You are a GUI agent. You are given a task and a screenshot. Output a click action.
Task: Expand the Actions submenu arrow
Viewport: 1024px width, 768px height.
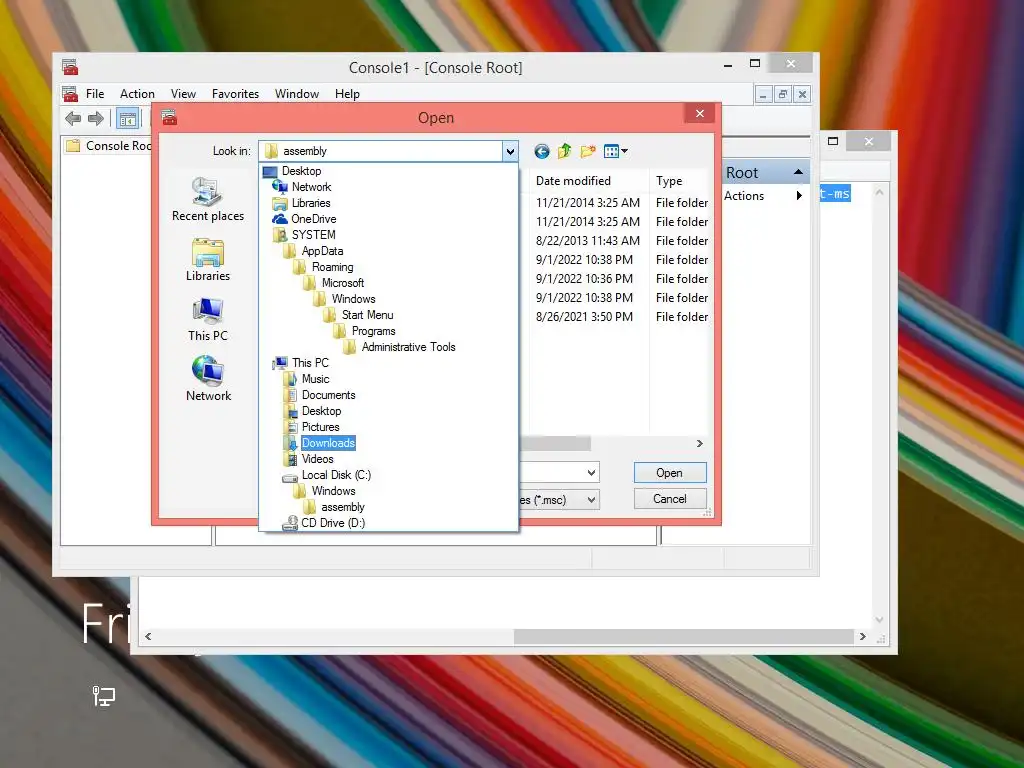(799, 195)
